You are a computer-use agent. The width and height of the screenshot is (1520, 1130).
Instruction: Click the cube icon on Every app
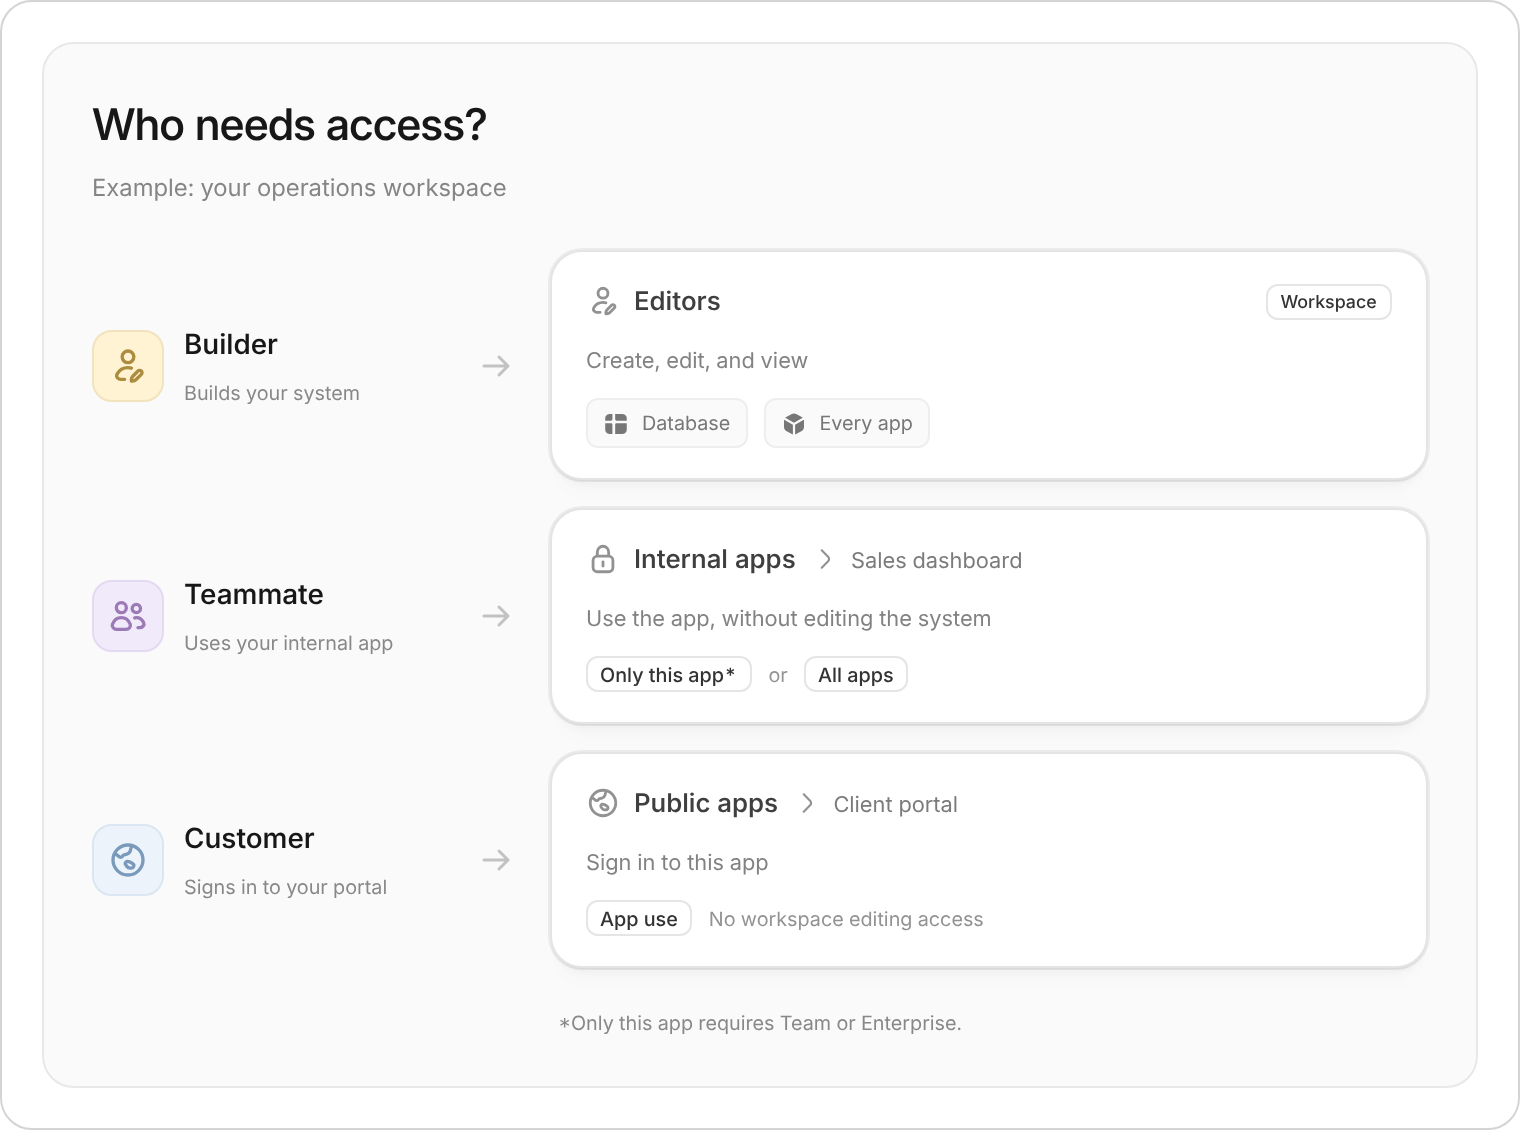point(794,424)
